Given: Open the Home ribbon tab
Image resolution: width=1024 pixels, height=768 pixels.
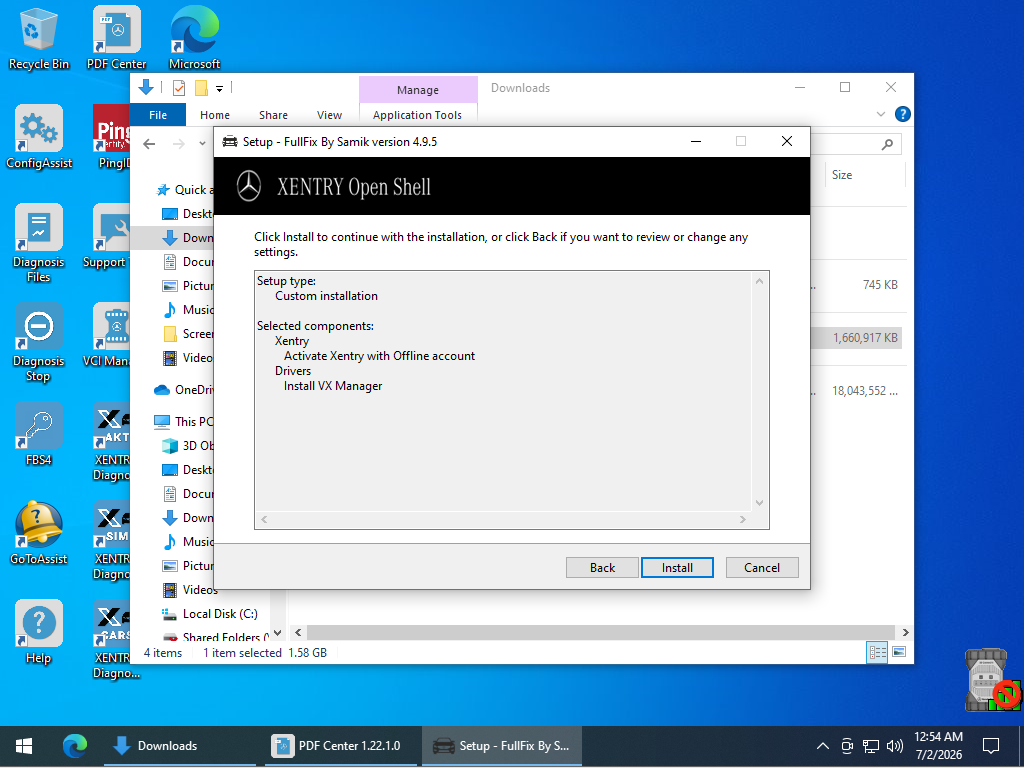Looking at the screenshot, I should pyautogui.click(x=215, y=115).
